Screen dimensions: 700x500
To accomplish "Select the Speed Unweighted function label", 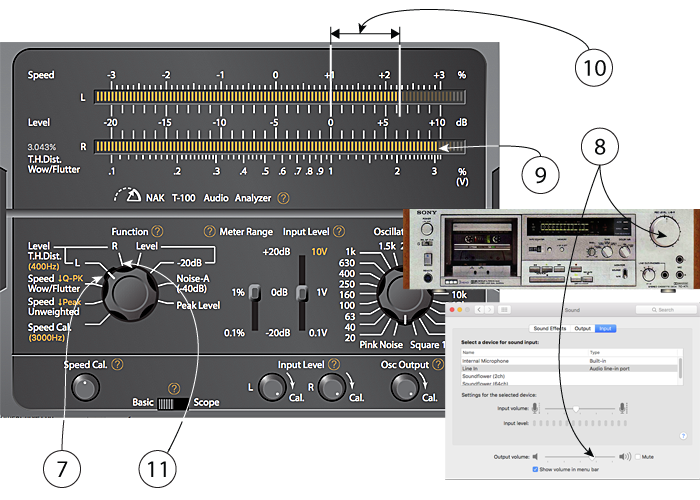I will click(x=54, y=306).
